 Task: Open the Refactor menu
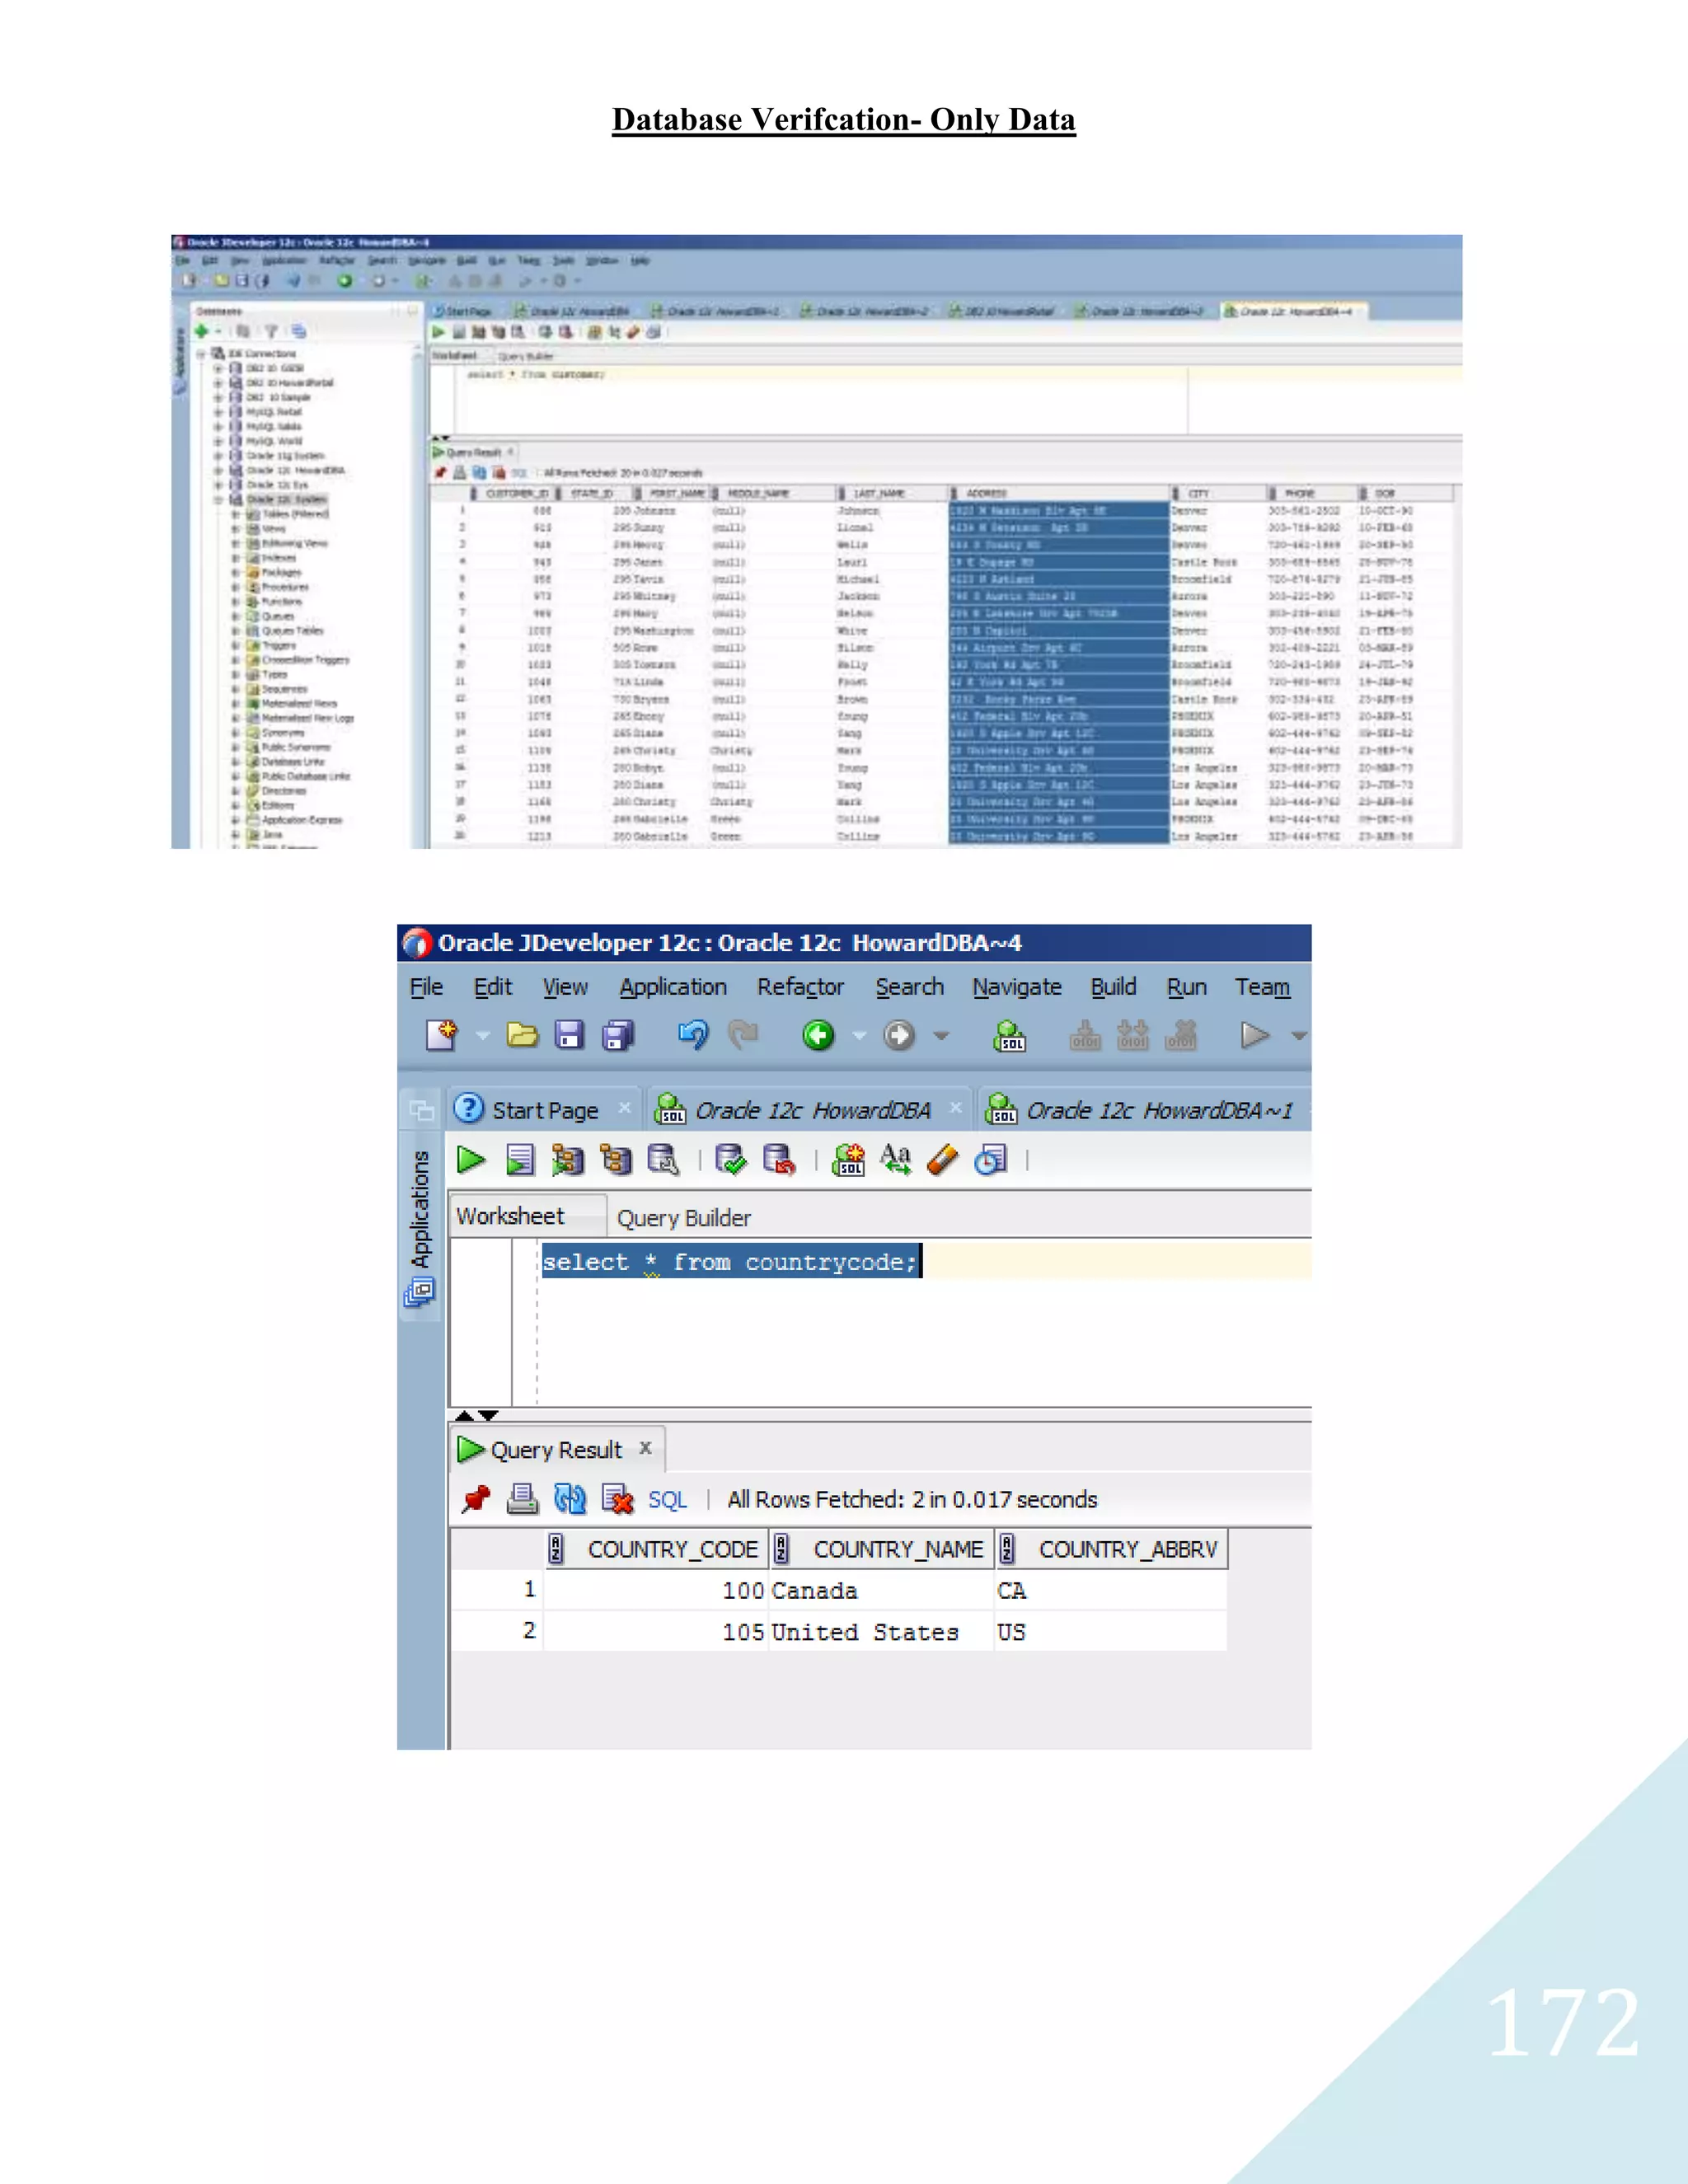point(800,987)
